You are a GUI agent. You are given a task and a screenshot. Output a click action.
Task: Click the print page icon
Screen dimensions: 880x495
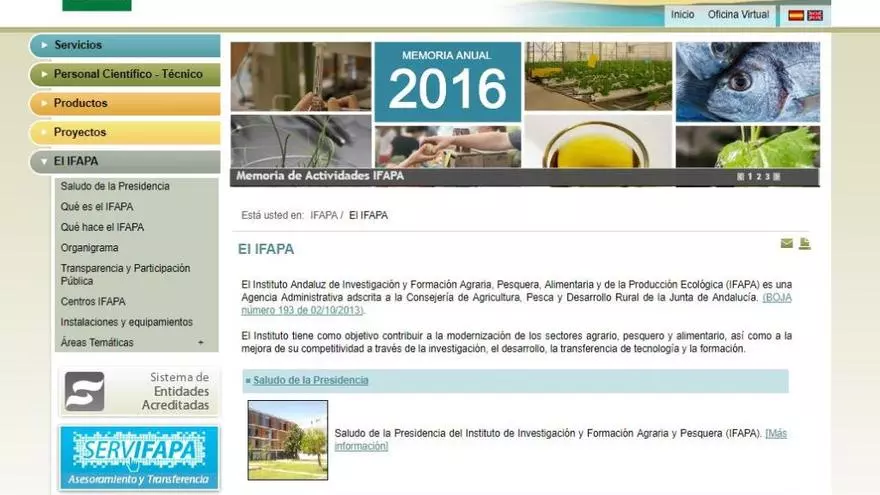pyautogui.click(x=804, y=243)
